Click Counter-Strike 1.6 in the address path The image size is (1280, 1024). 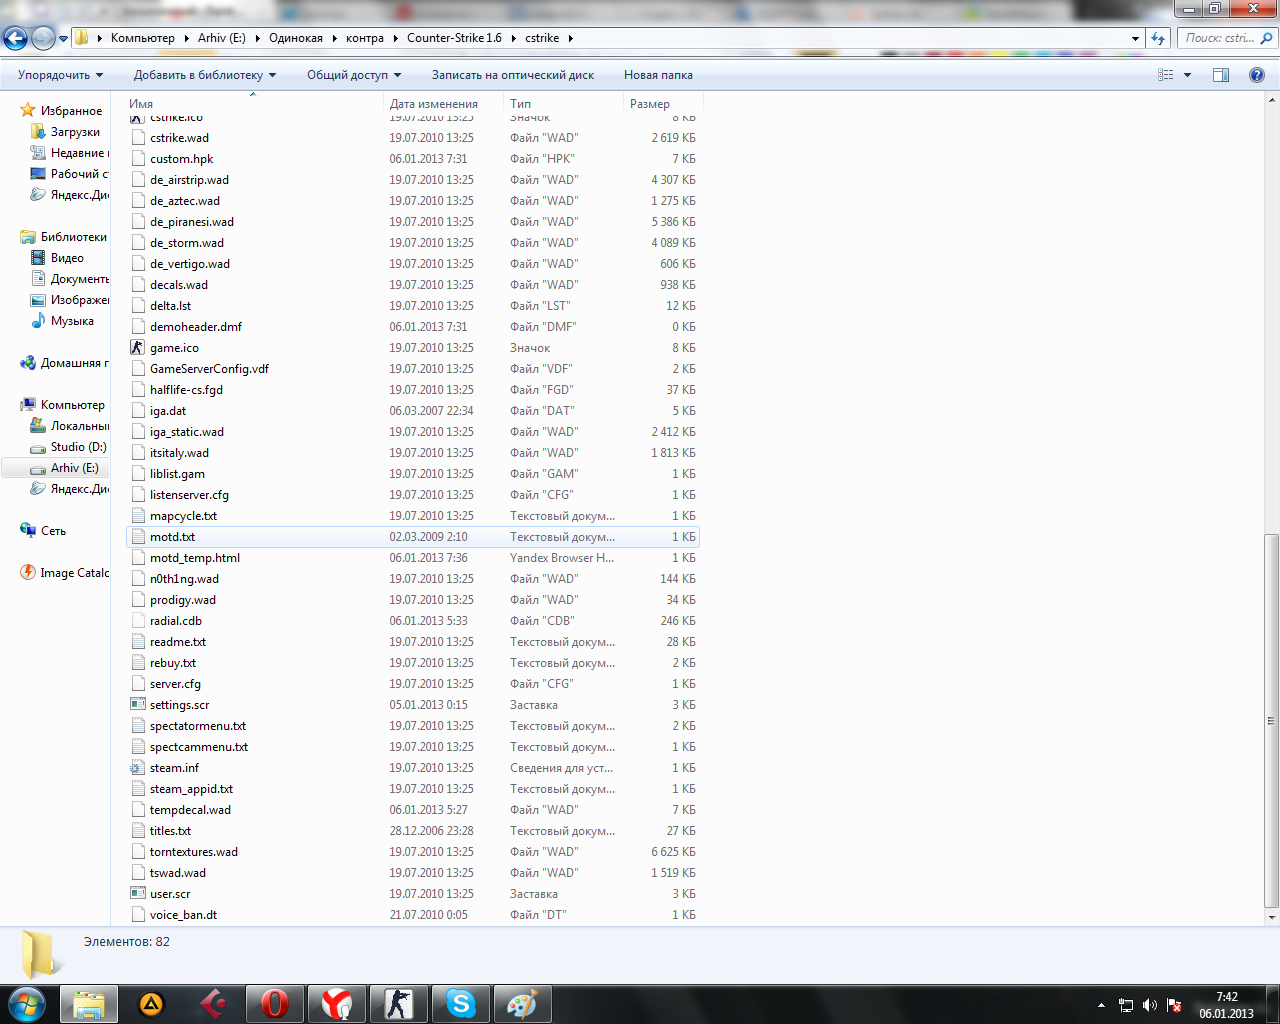point(454,38)
